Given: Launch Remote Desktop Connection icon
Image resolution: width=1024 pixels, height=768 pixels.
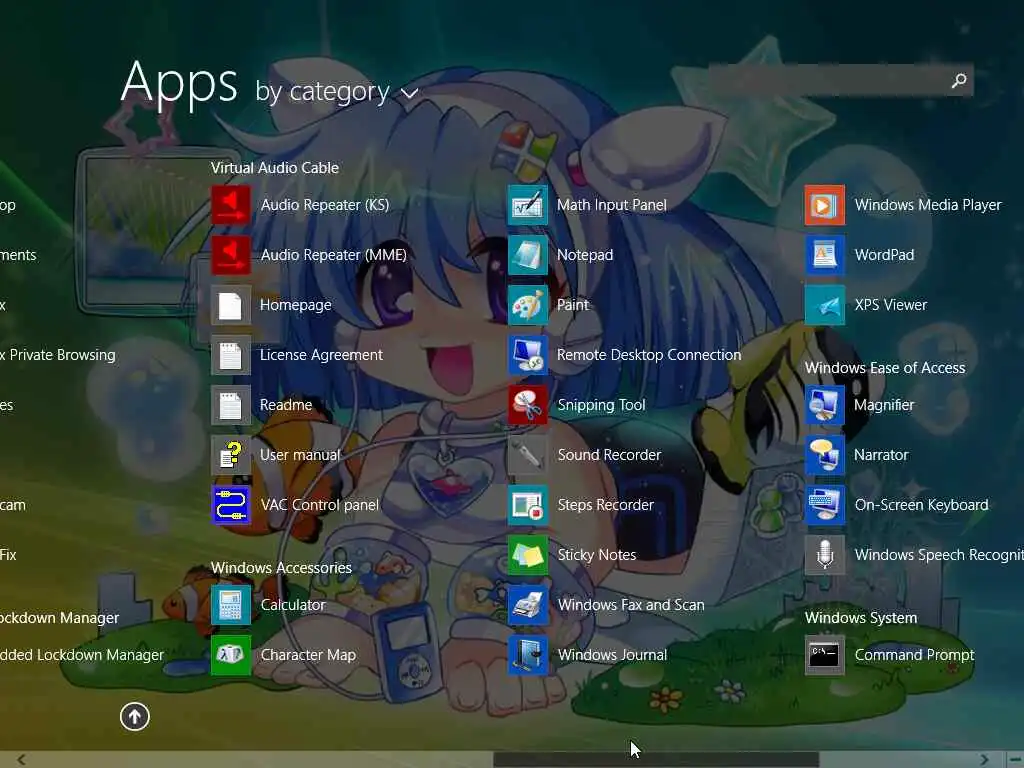Looking at the screenshot, I should pos(528,355).
